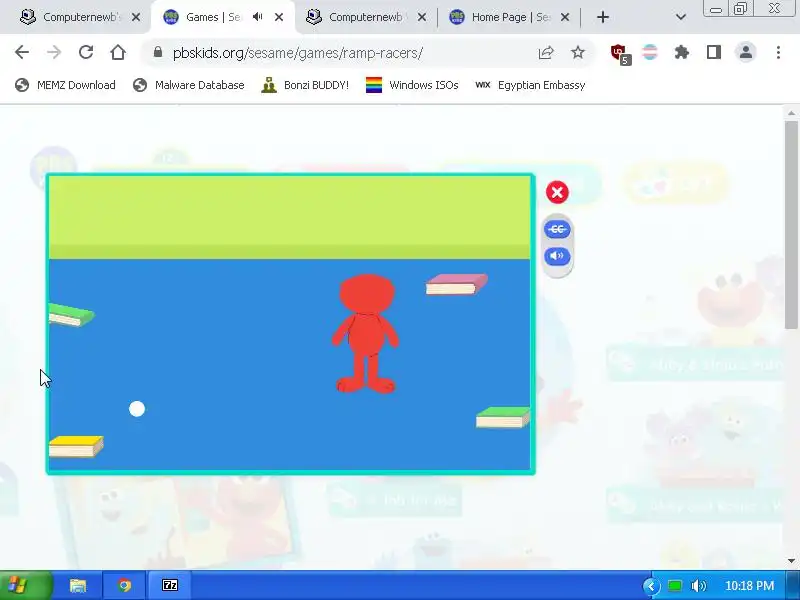
Task: Click the page vertical scrollbar thumb
Action: tap(791, 224)
